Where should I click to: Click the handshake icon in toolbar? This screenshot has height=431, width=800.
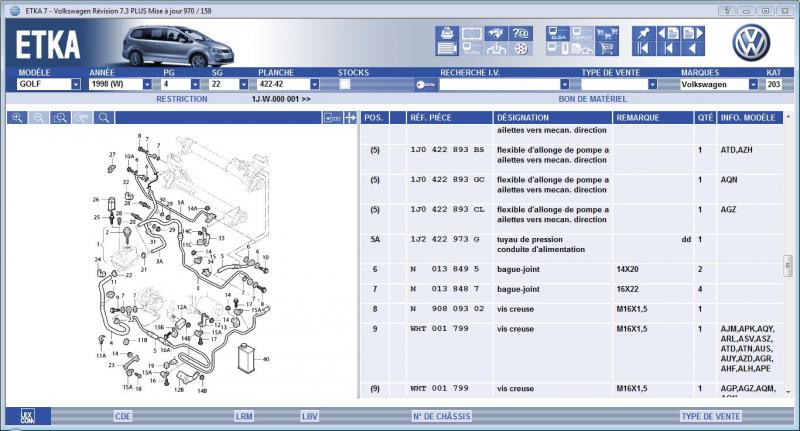496,33
